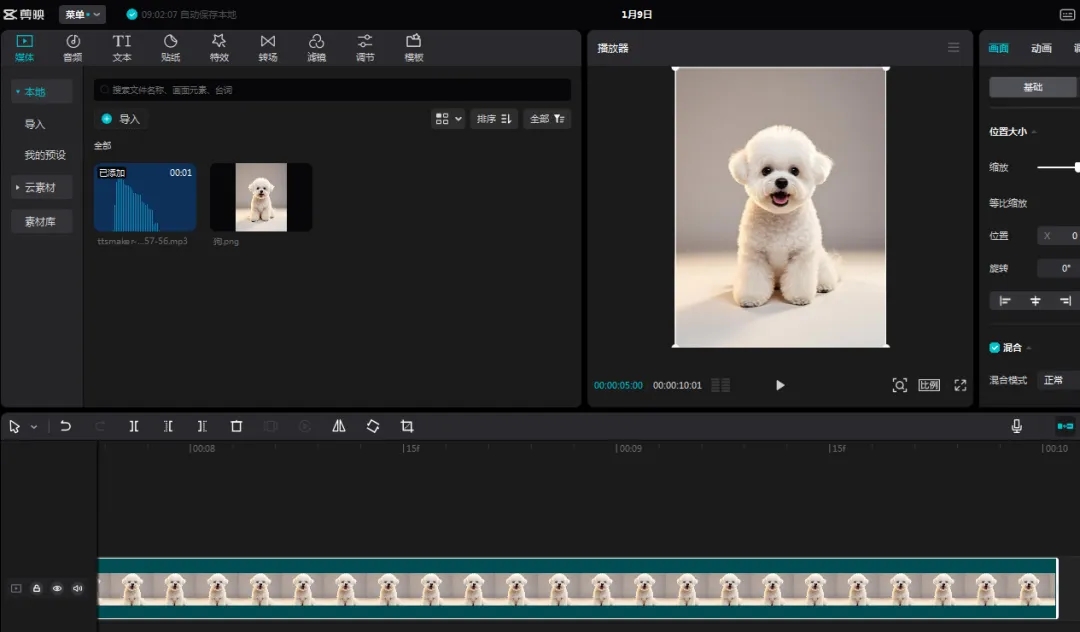Lock the video track with the lock icon
Image resolution: width=1080 pixels, height=632 pixels.
36,589
